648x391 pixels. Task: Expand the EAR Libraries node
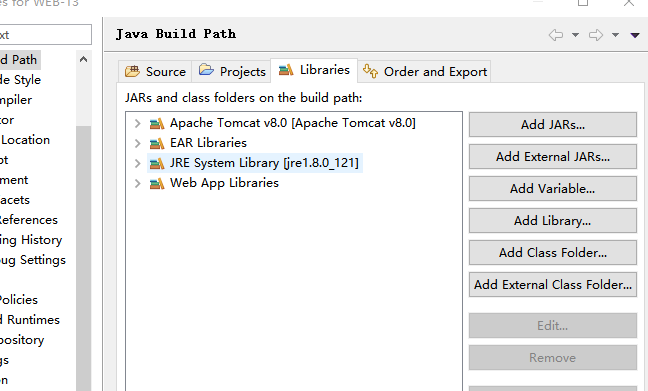[x=138, y=143]
